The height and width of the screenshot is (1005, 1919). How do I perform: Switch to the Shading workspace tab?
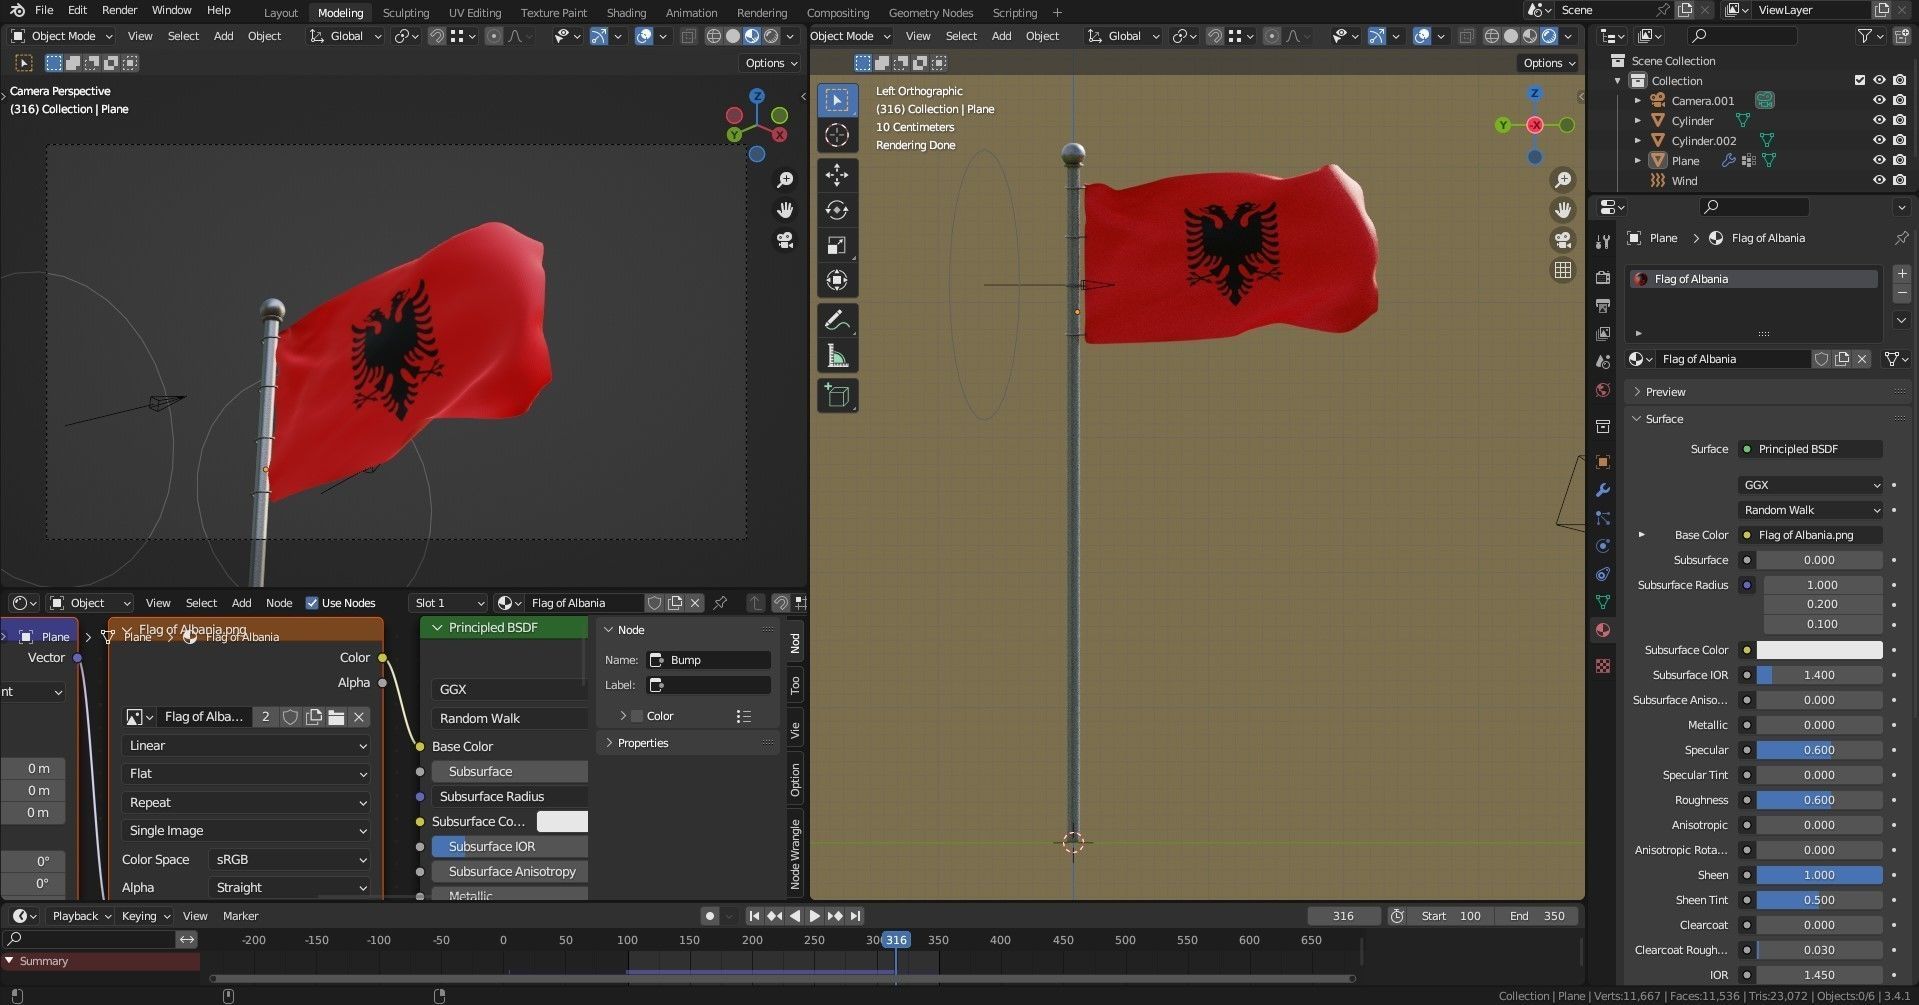[x=626, y=13]
